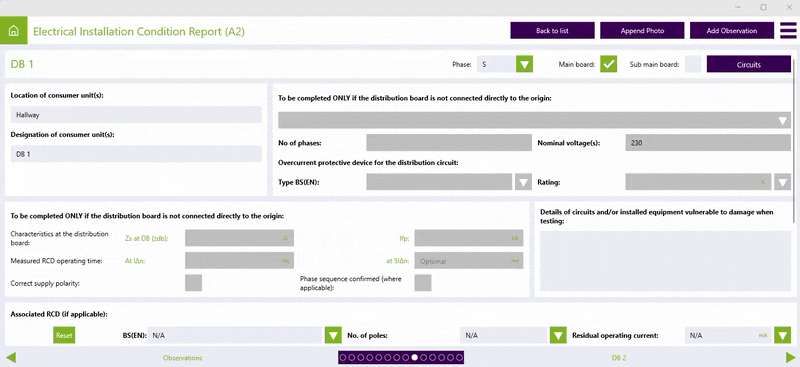Screen dimensions: 800x367
Task: Go to Observations page link
Action: 182,358
